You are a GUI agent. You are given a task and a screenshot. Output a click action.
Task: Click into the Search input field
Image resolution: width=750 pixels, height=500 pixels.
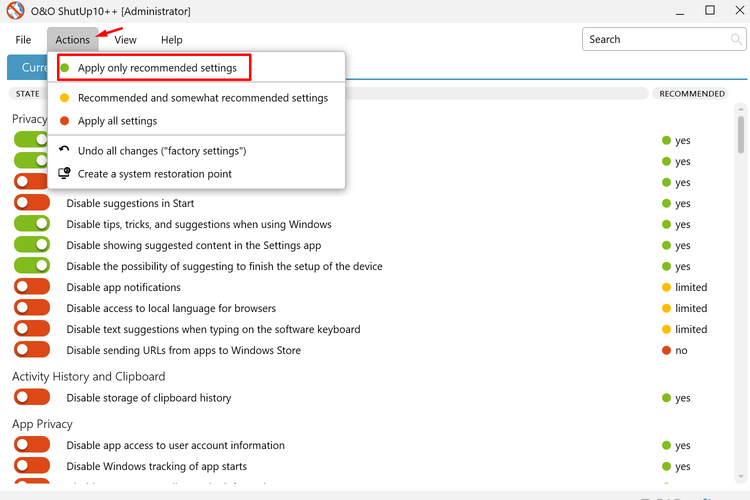point(655,40)
